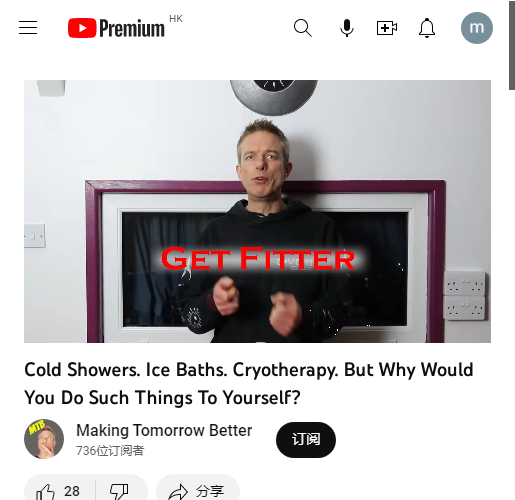Visit the Making Tomorrow Better channel name
The width and height of the screenshot is (515, 500).
[x=164, y=430]
